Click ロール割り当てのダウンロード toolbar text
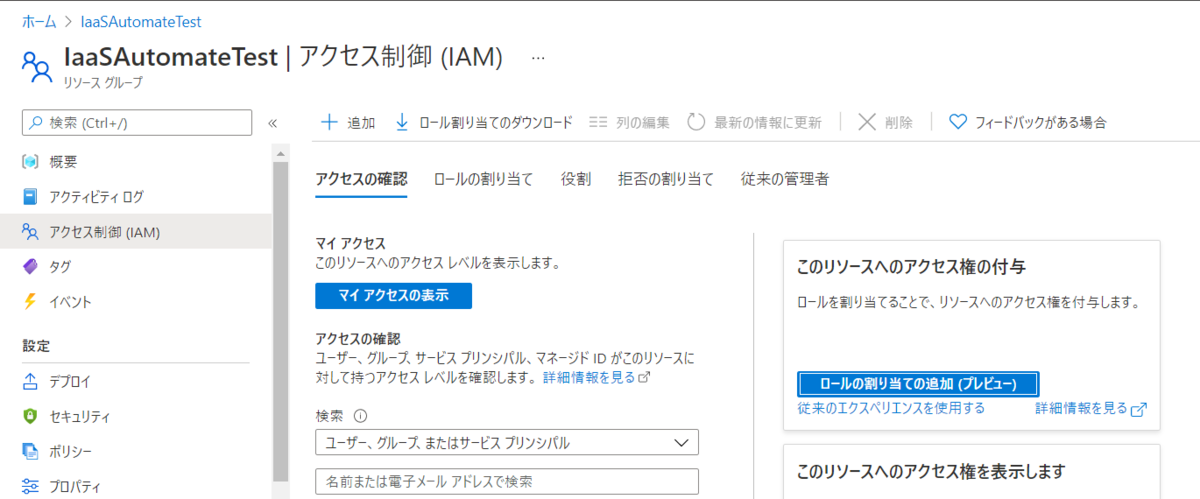The width and height of the screenshot is (1200, 499). coord(496,122)
